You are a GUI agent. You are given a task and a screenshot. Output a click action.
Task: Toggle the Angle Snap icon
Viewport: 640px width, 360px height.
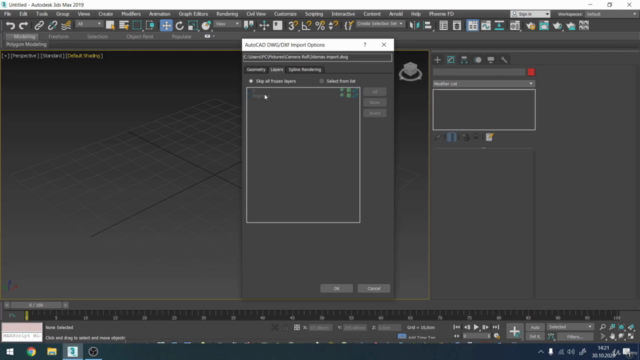click(x=307, y=26)
